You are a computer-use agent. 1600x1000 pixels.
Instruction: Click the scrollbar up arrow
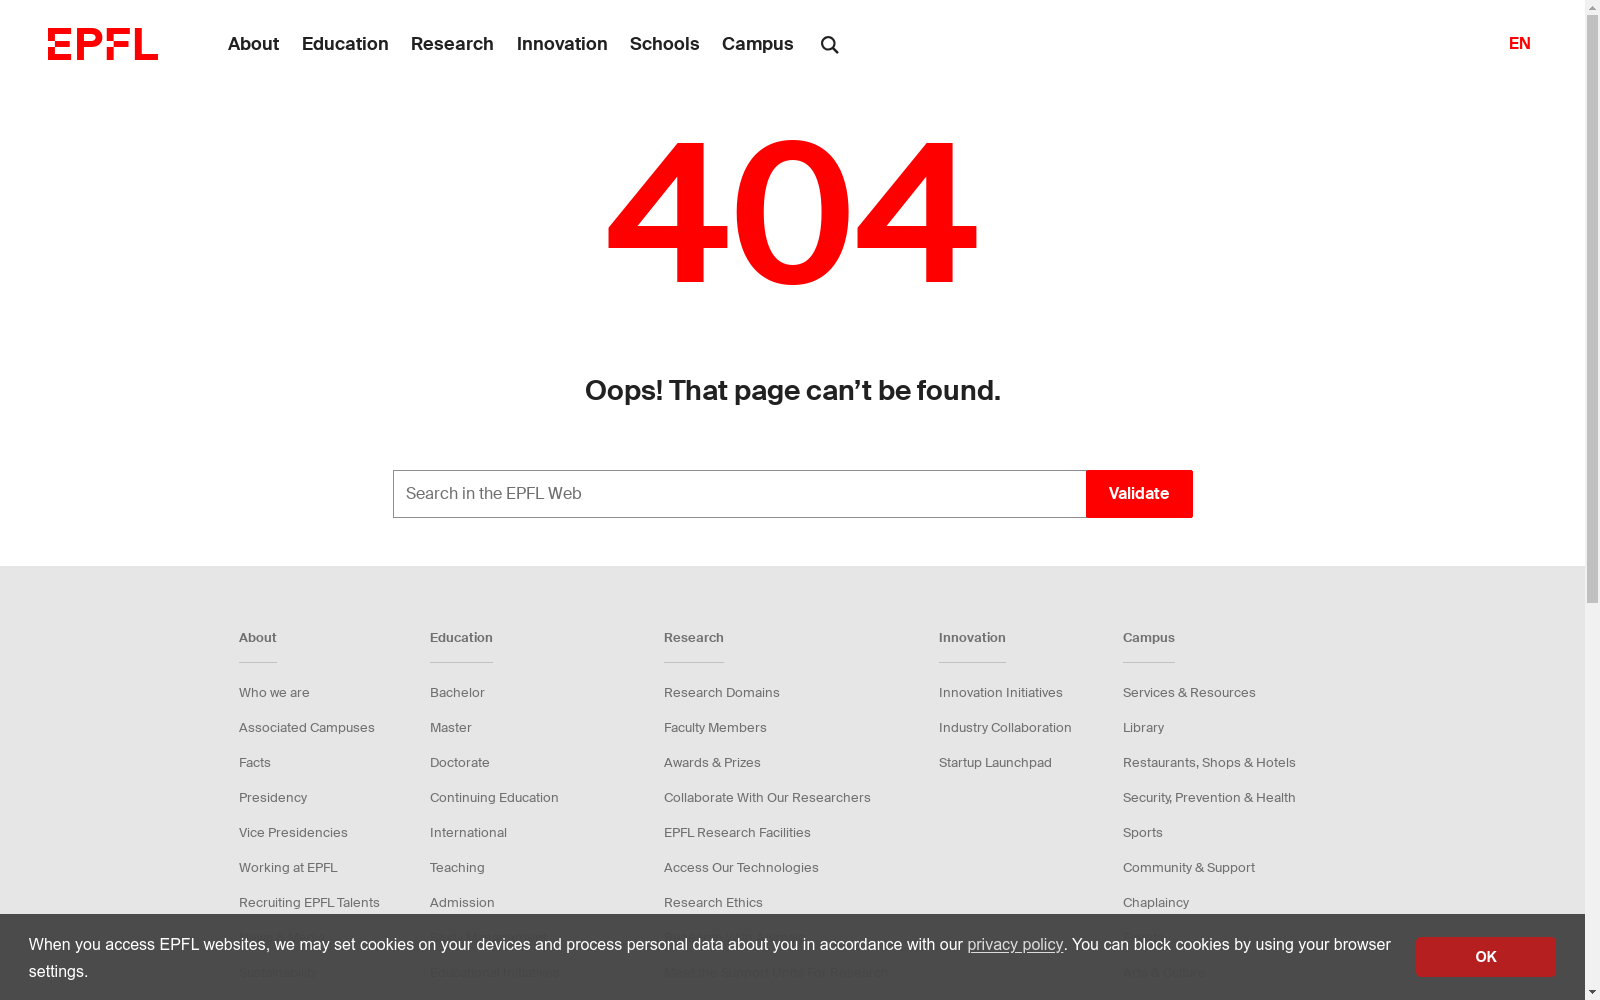(1592, 7)
